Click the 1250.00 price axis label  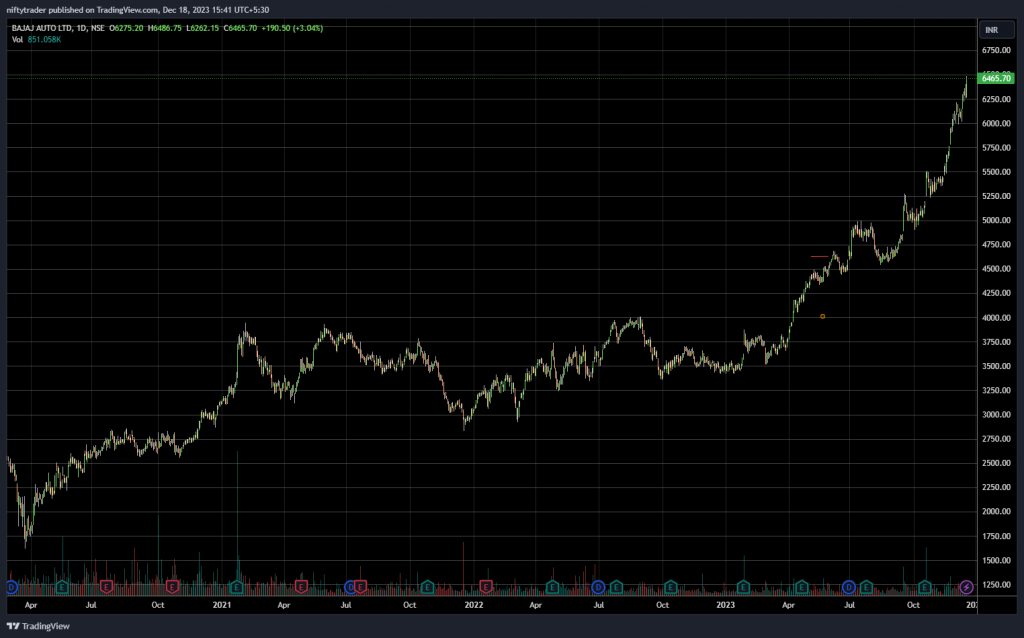point(996,584)
